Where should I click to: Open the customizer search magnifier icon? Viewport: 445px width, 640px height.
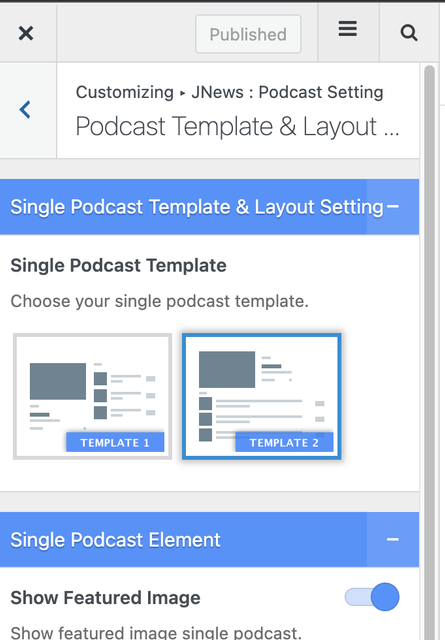click(409, 33)
